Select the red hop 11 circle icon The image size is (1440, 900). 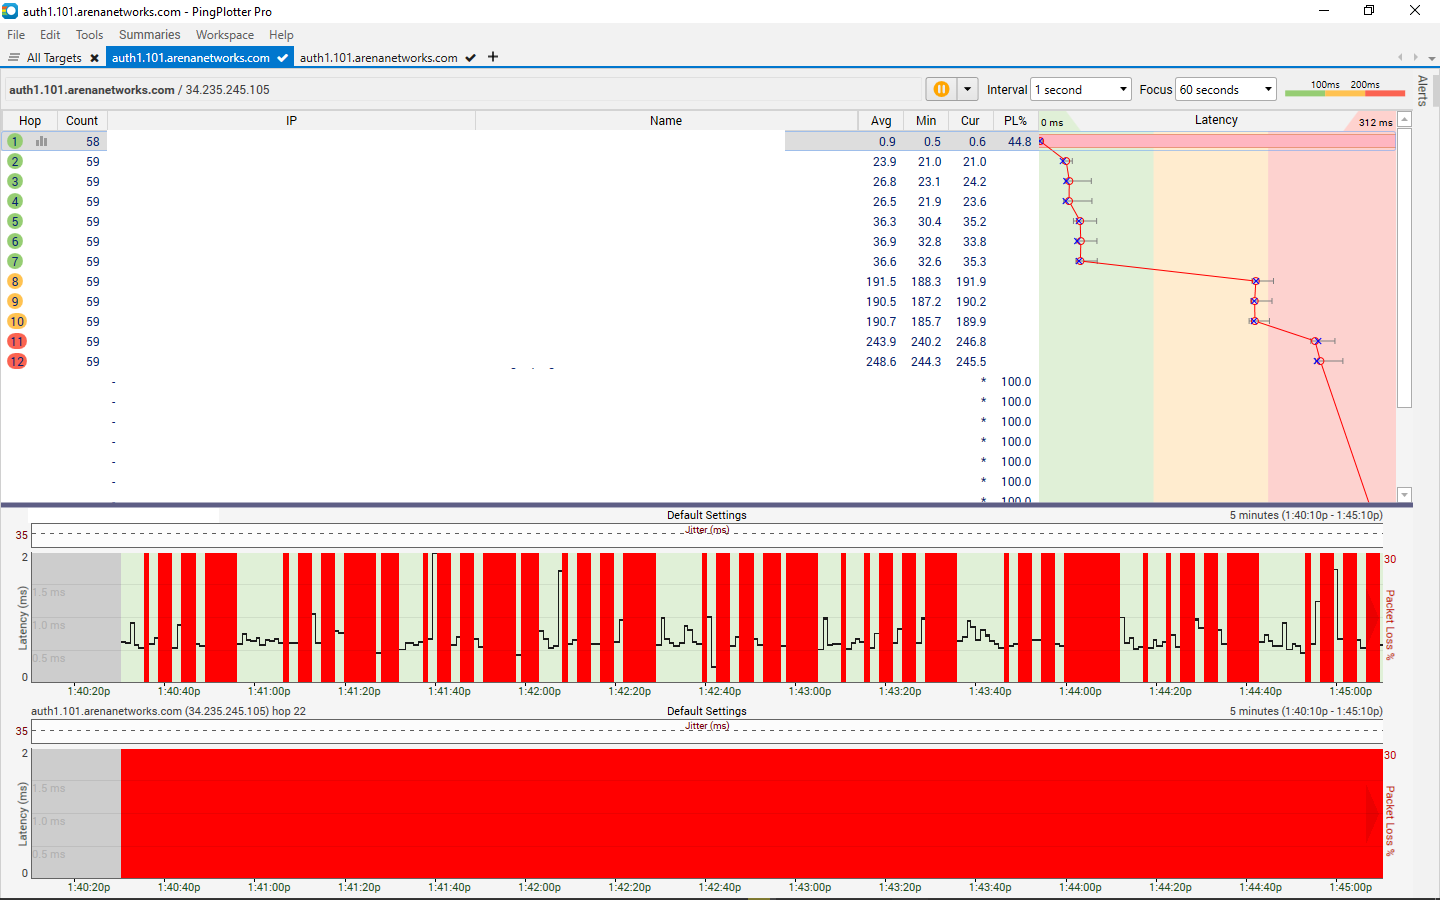(17, 341)
